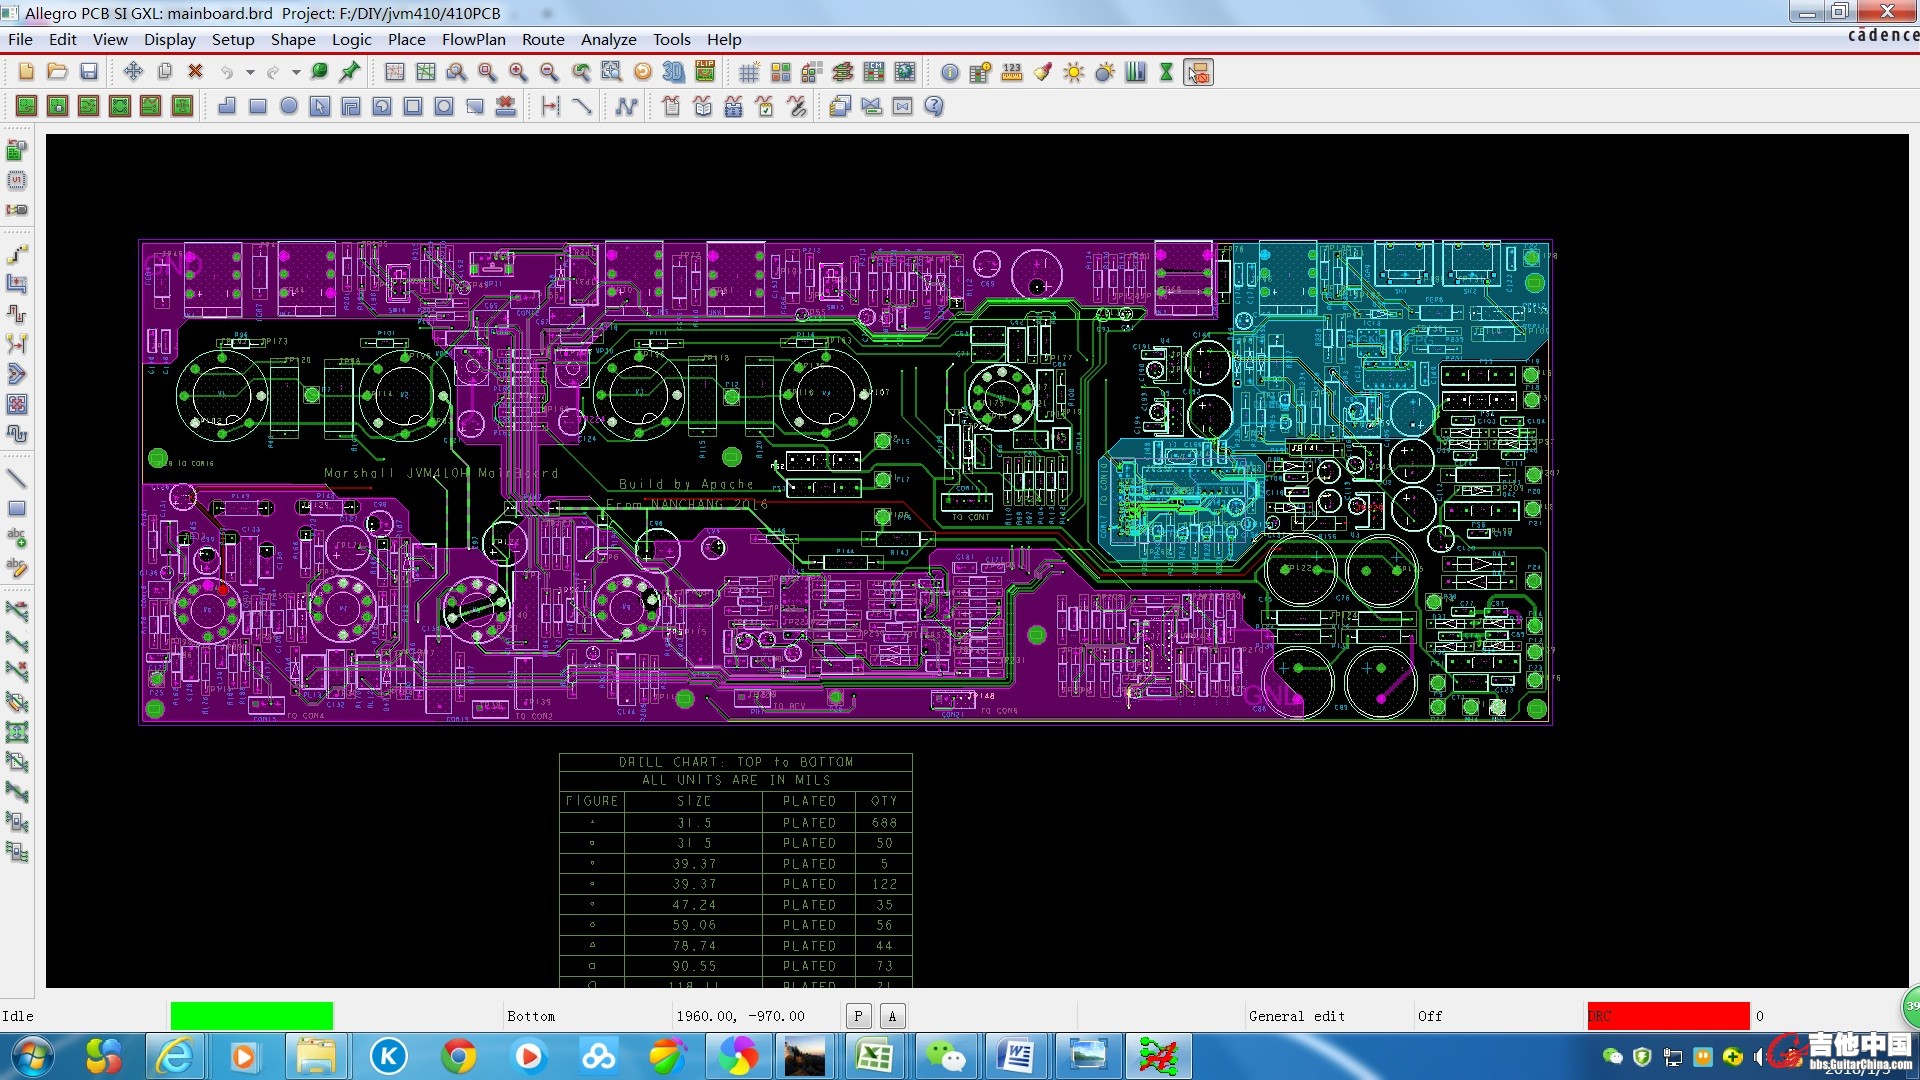Select the Show Measure ruler icon

[1012, 72]
